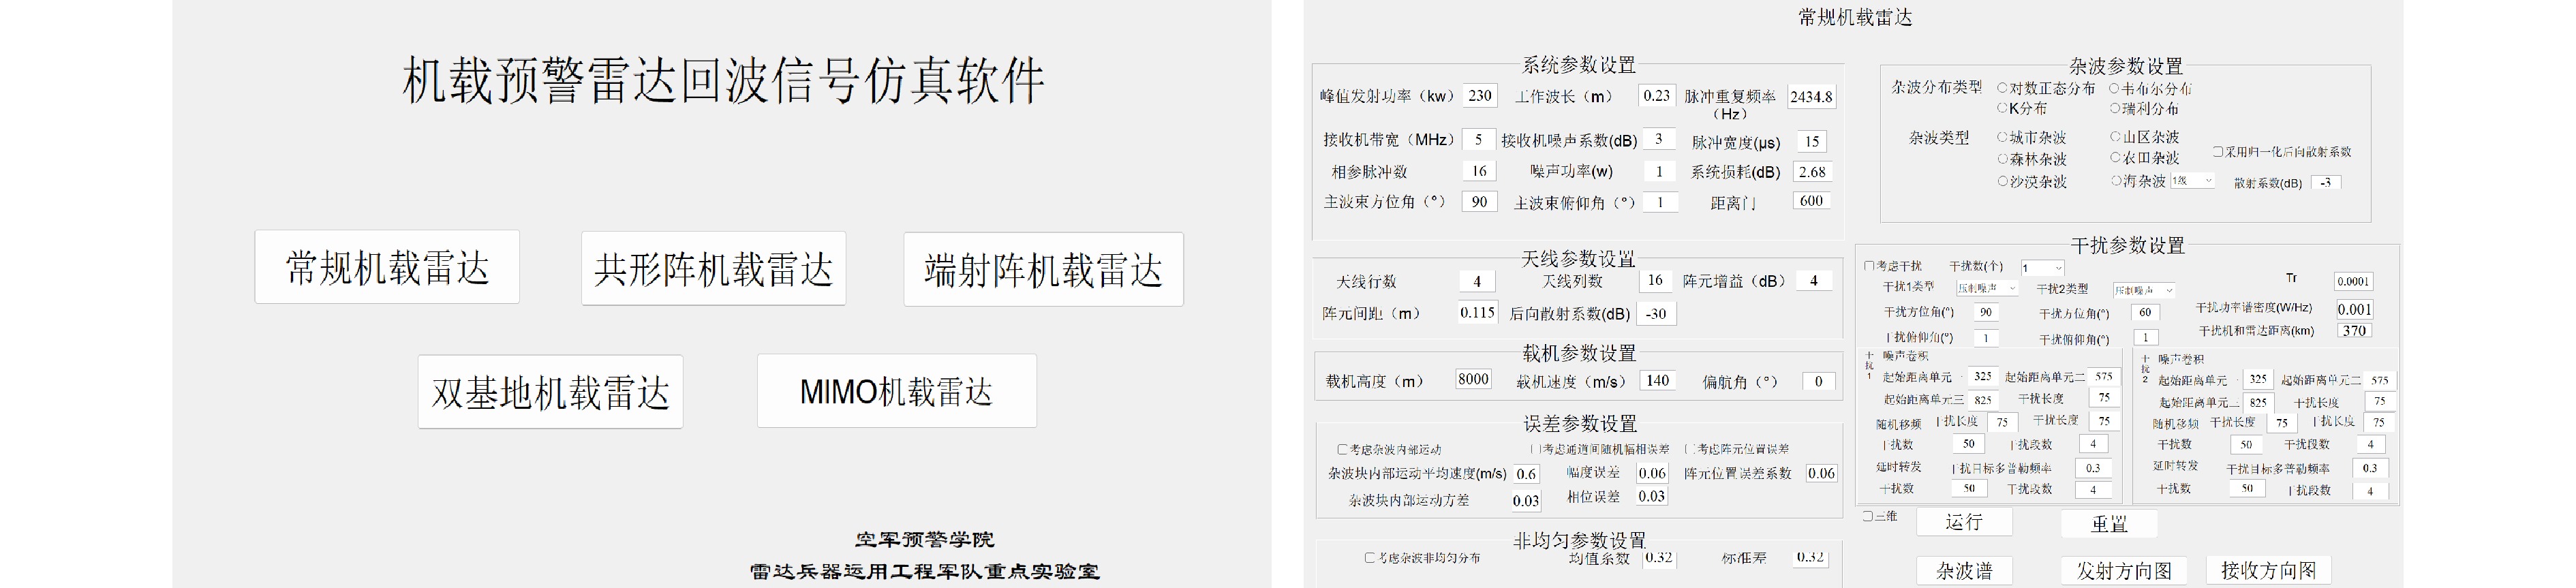
Task: Show the 杂波谱 plot
Action: click(x=1964, y=570)
